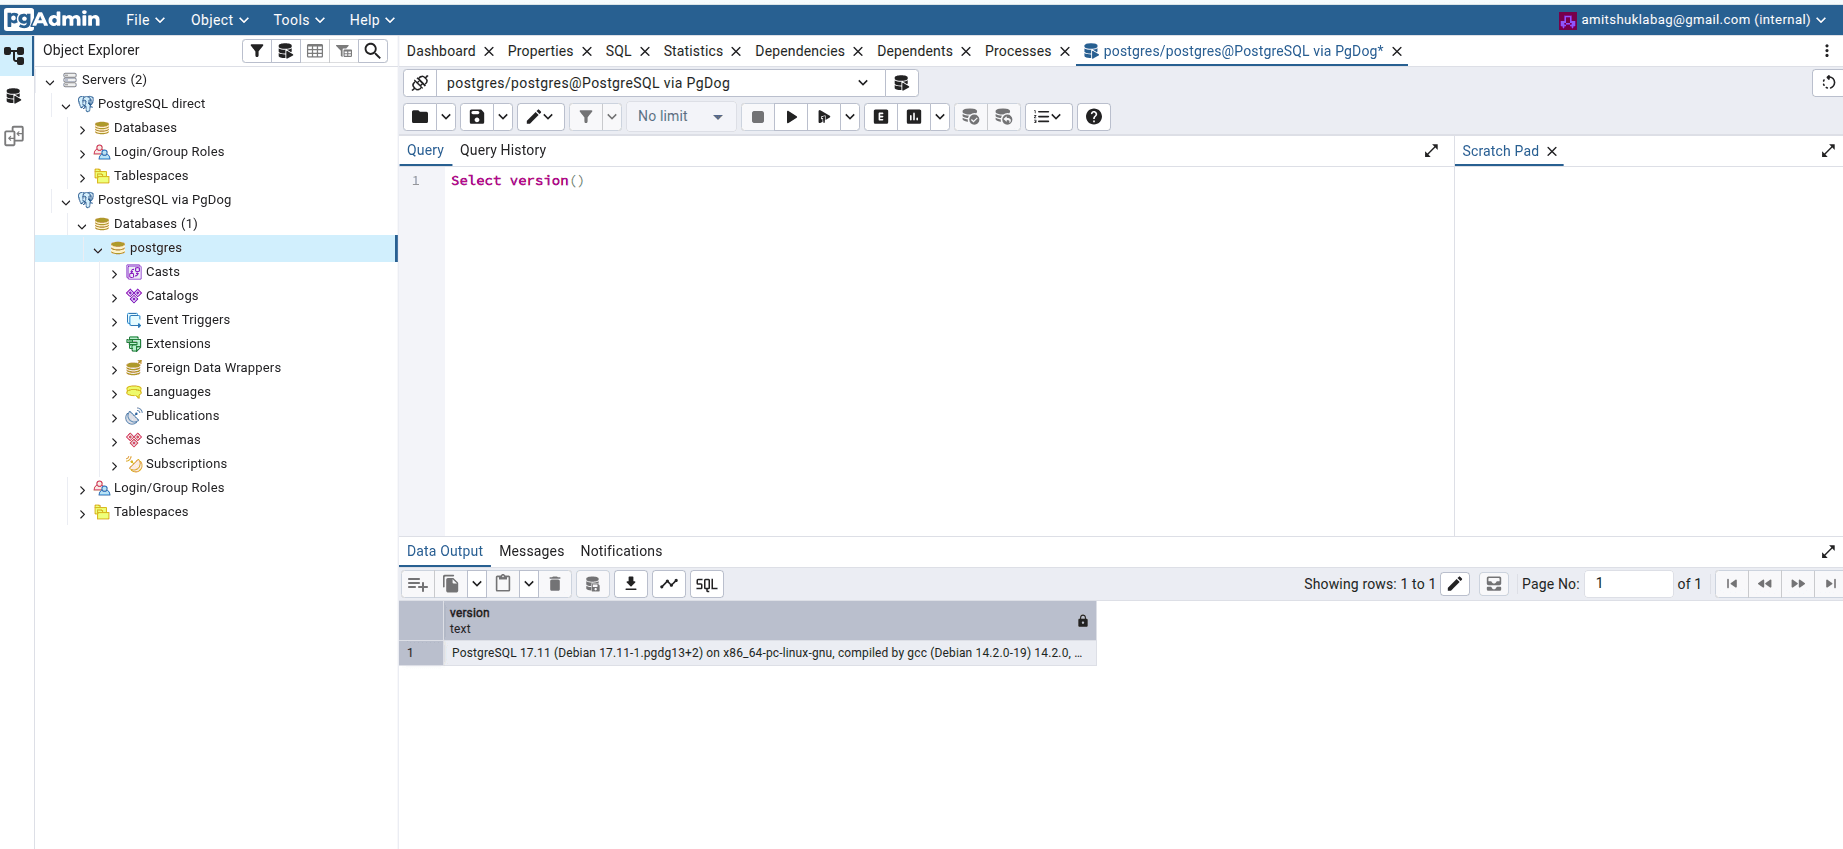Open the Open File dropdown arrow

446,117
